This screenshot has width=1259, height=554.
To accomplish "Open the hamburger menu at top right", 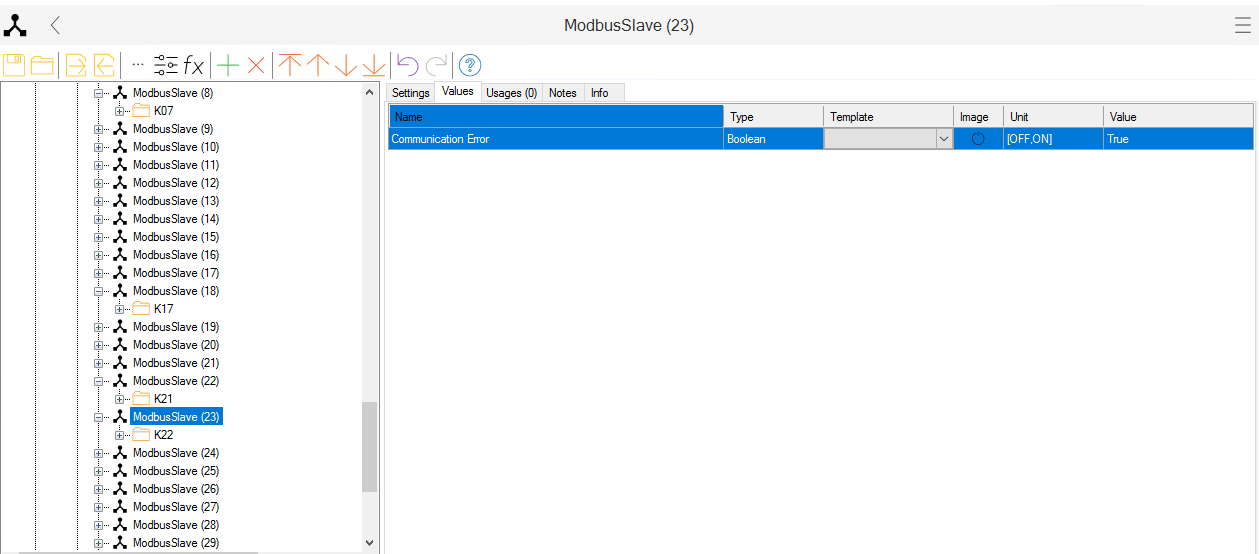I will coord(1242,26).
